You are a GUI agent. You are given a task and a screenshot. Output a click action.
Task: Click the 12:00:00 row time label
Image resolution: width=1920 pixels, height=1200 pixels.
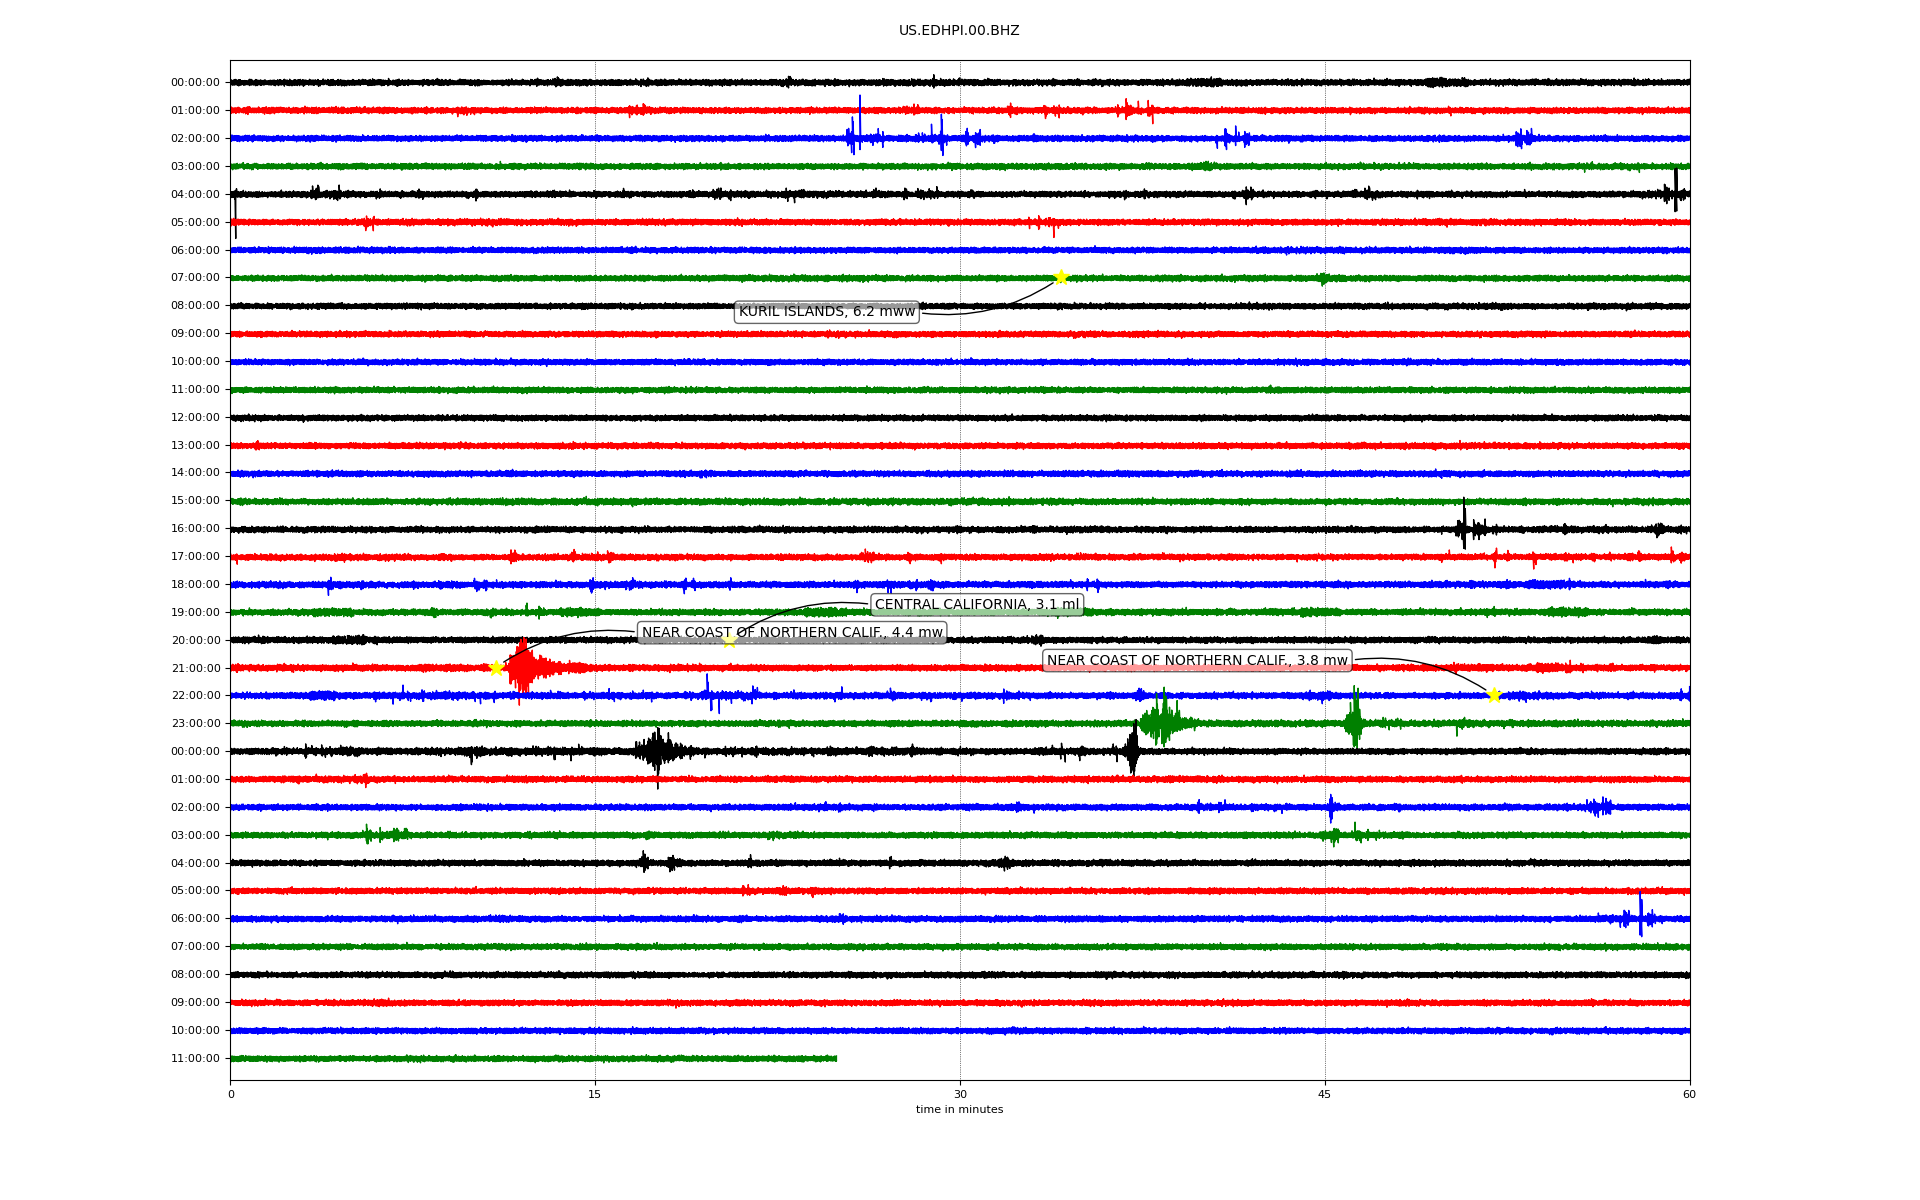pos(195,417)
